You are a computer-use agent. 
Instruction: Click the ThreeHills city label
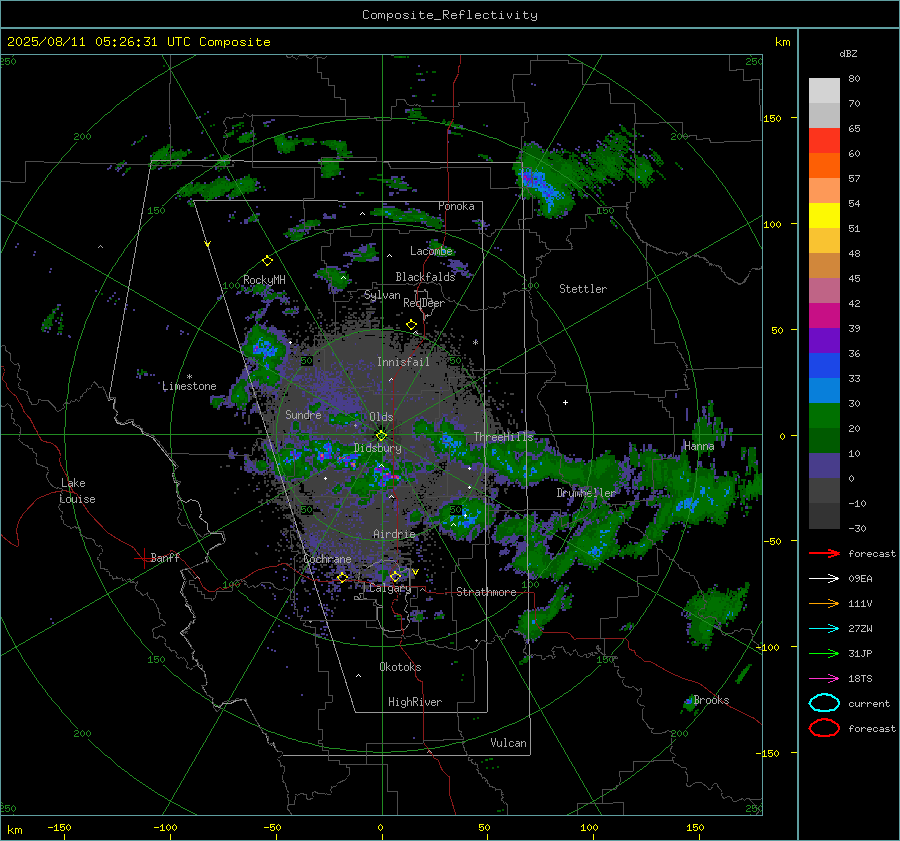pos(503,437)
